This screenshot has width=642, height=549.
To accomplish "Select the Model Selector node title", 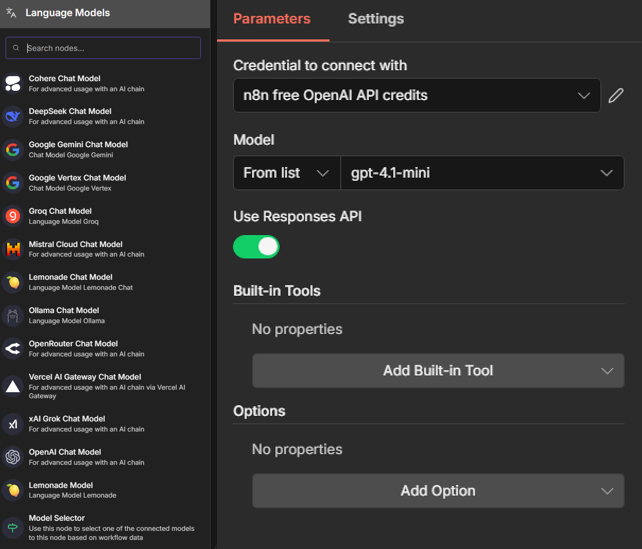I will (57, 518).
